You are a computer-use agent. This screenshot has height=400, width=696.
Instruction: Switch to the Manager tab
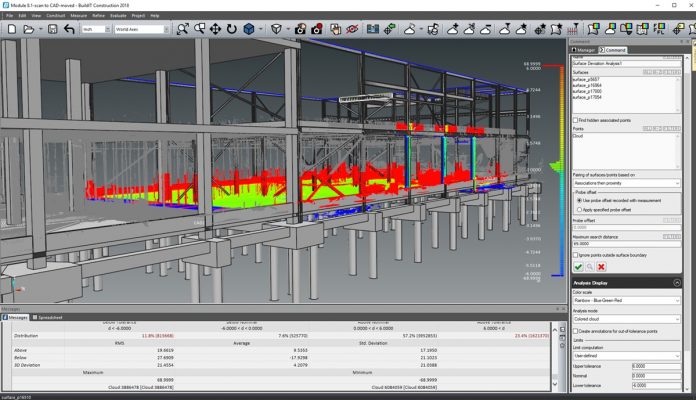[584, 49]
